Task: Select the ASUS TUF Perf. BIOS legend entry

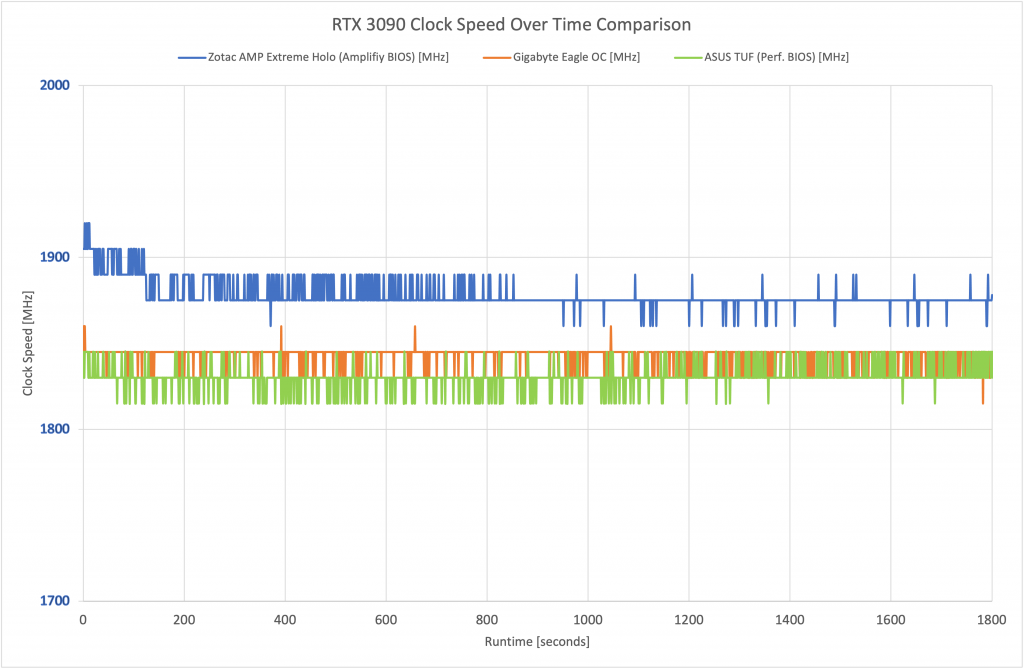Action: coord(761,57)
